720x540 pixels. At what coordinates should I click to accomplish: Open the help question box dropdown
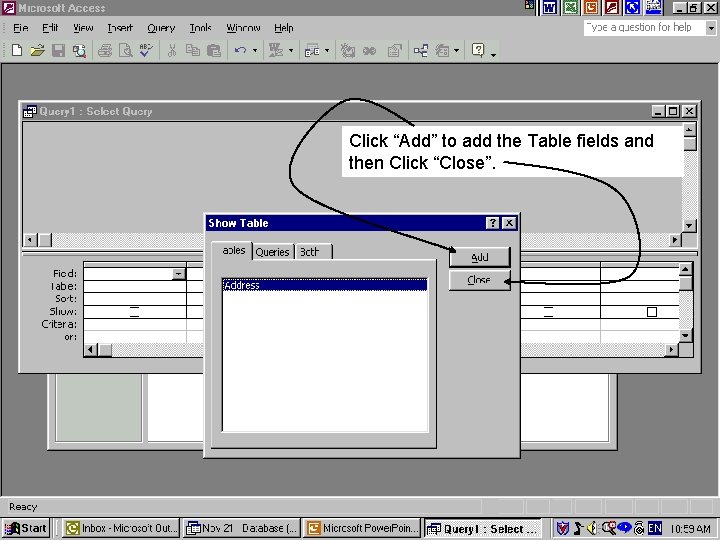711,28
